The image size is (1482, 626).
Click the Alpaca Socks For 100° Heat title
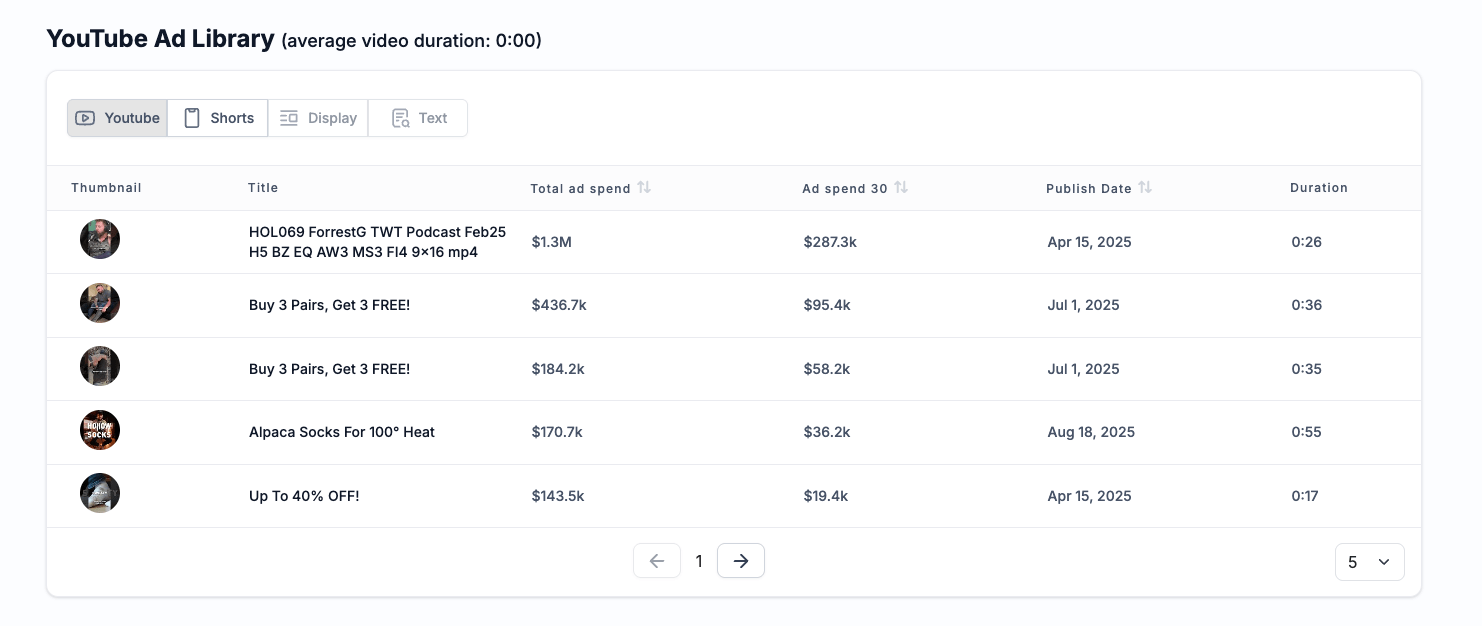[x=342, y=432]
